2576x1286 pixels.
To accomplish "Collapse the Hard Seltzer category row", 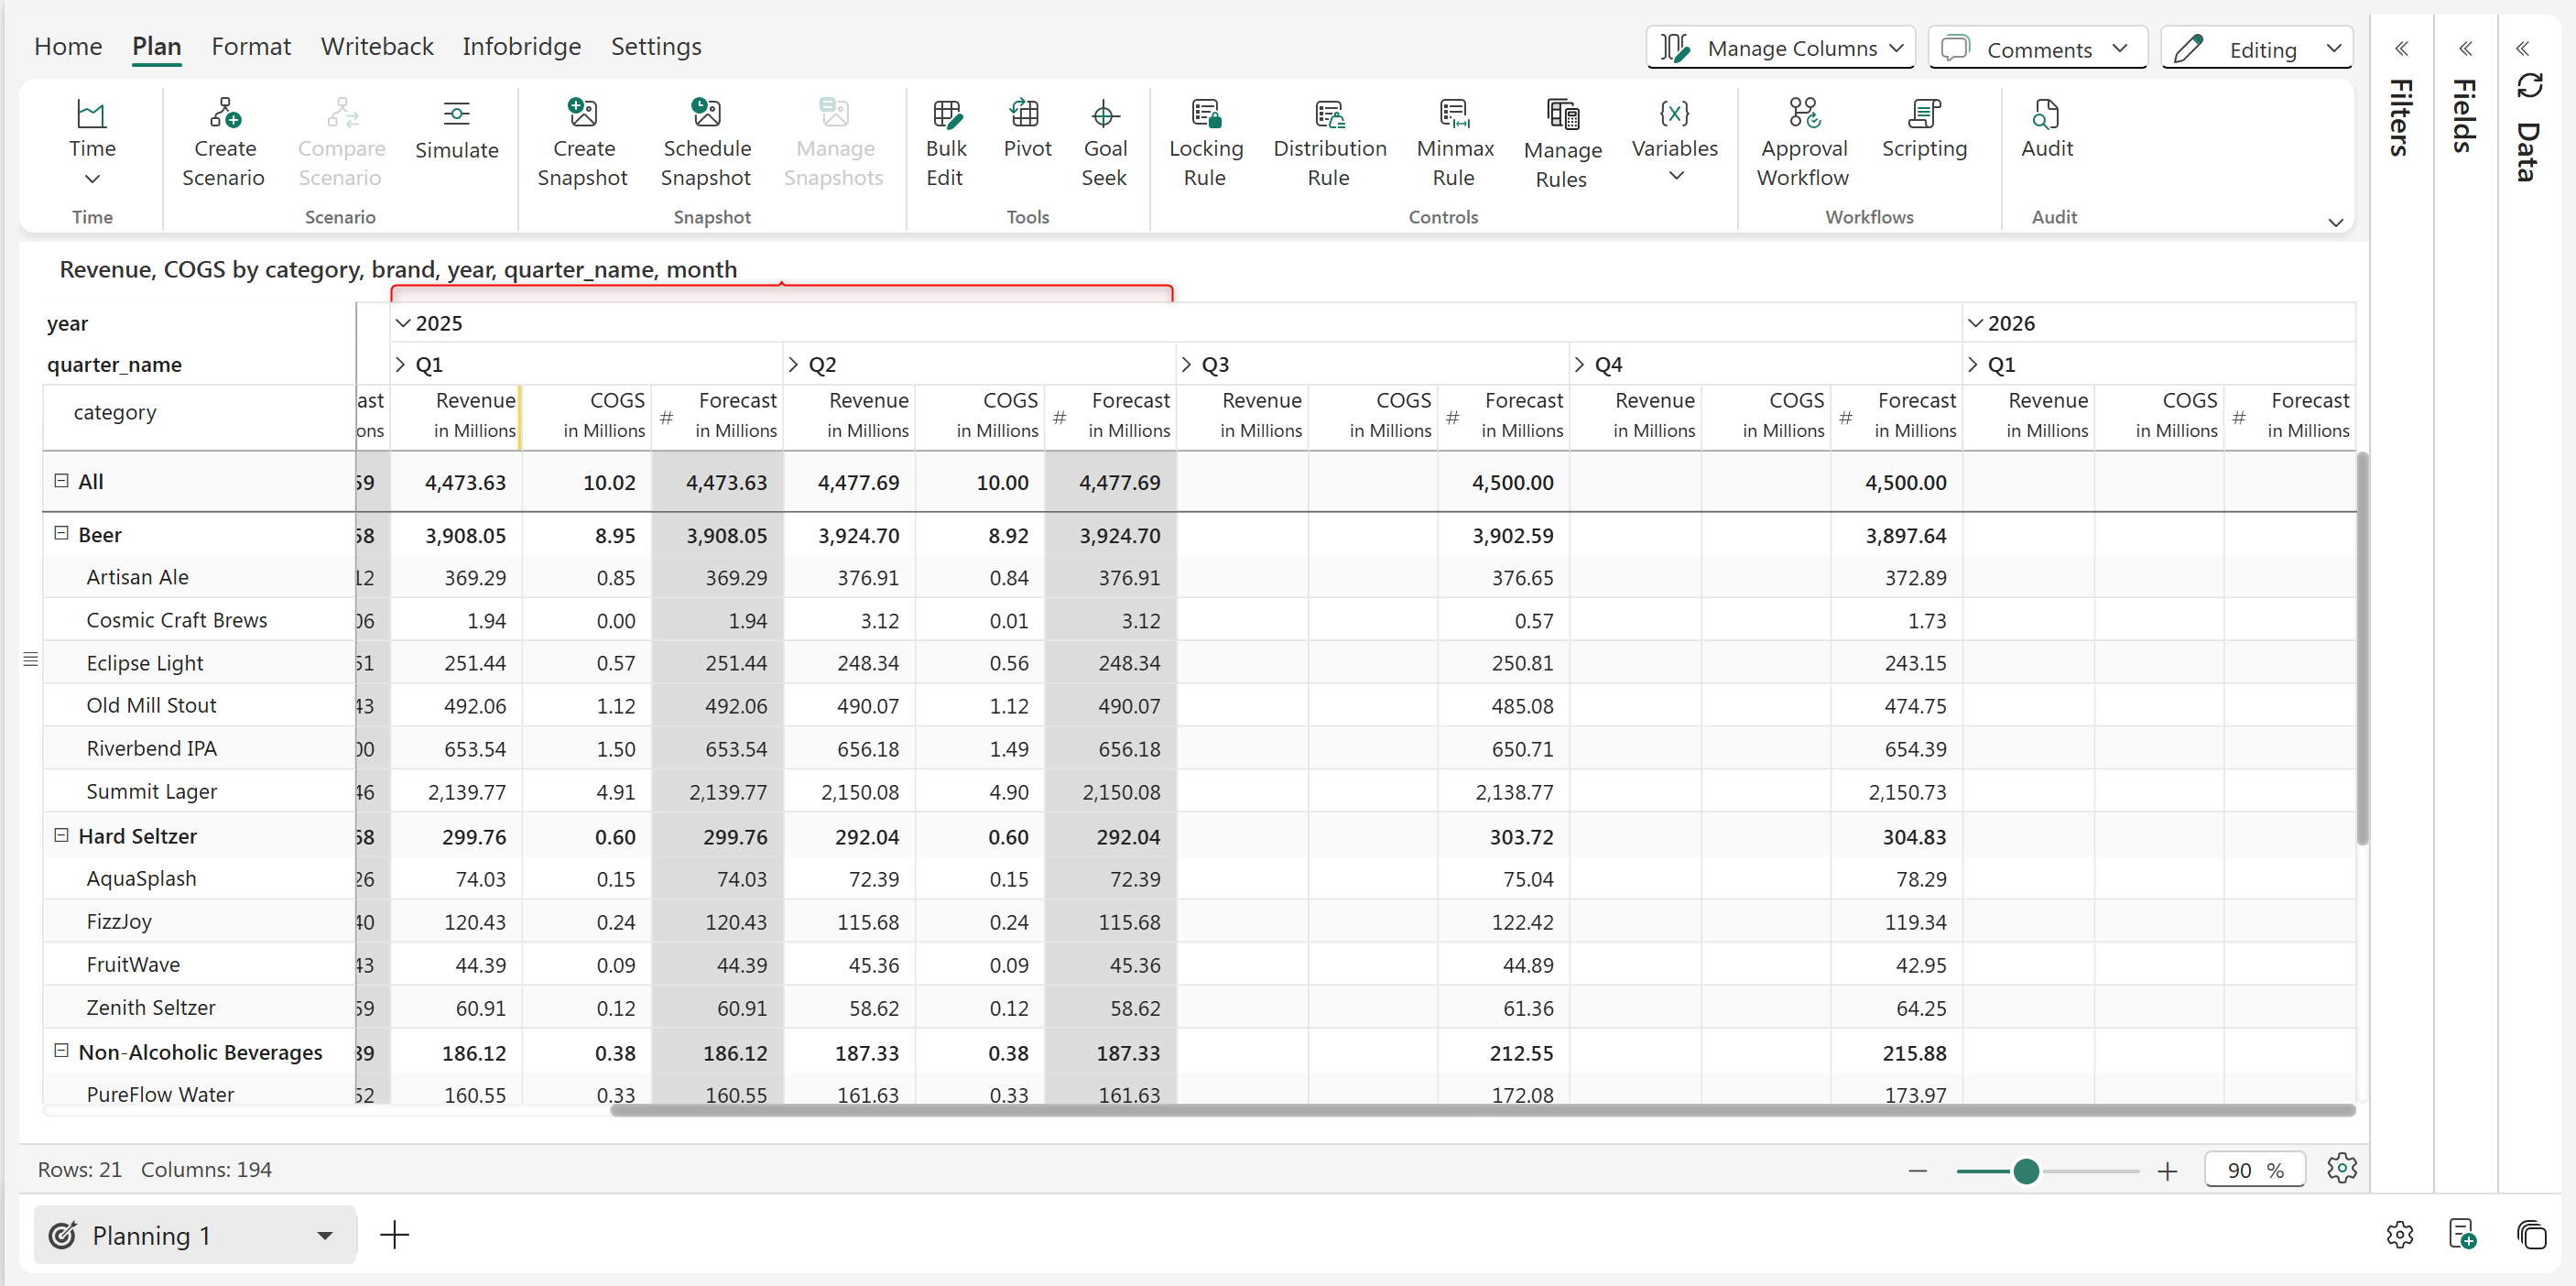I will pyautogui.click(x=61, y=835).
